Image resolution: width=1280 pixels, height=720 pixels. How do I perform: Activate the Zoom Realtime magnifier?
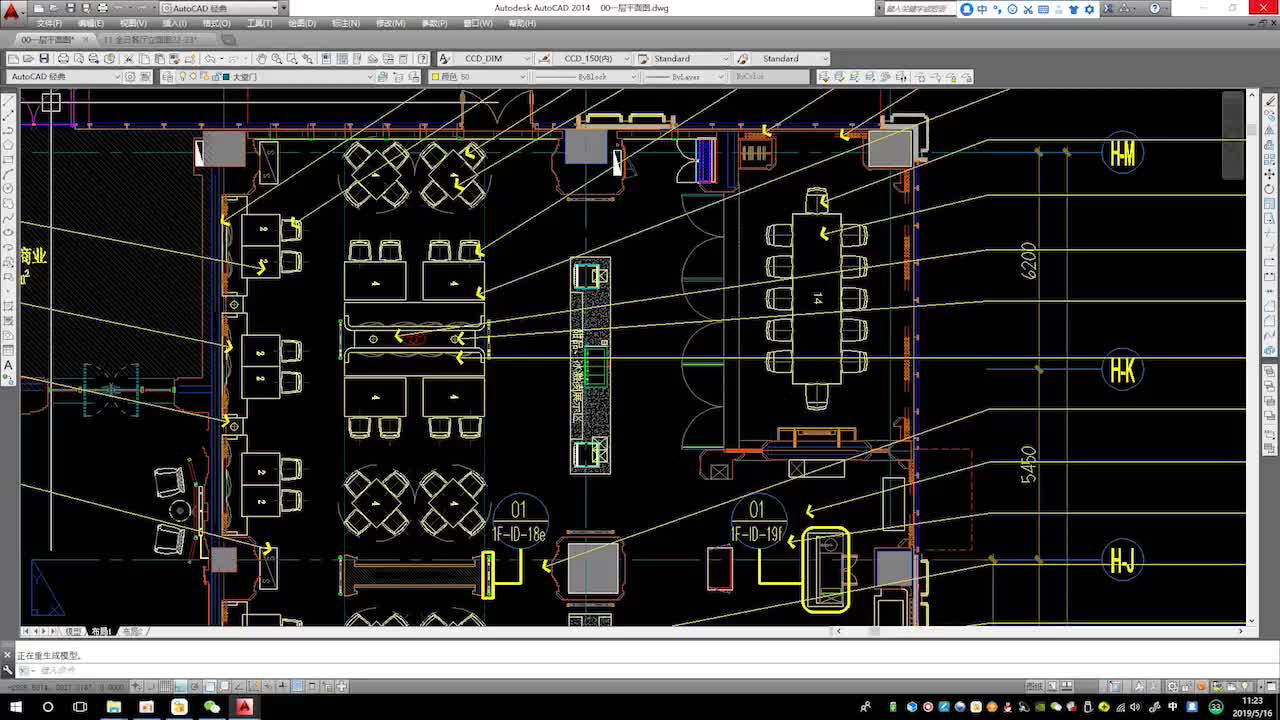point(277,59)
